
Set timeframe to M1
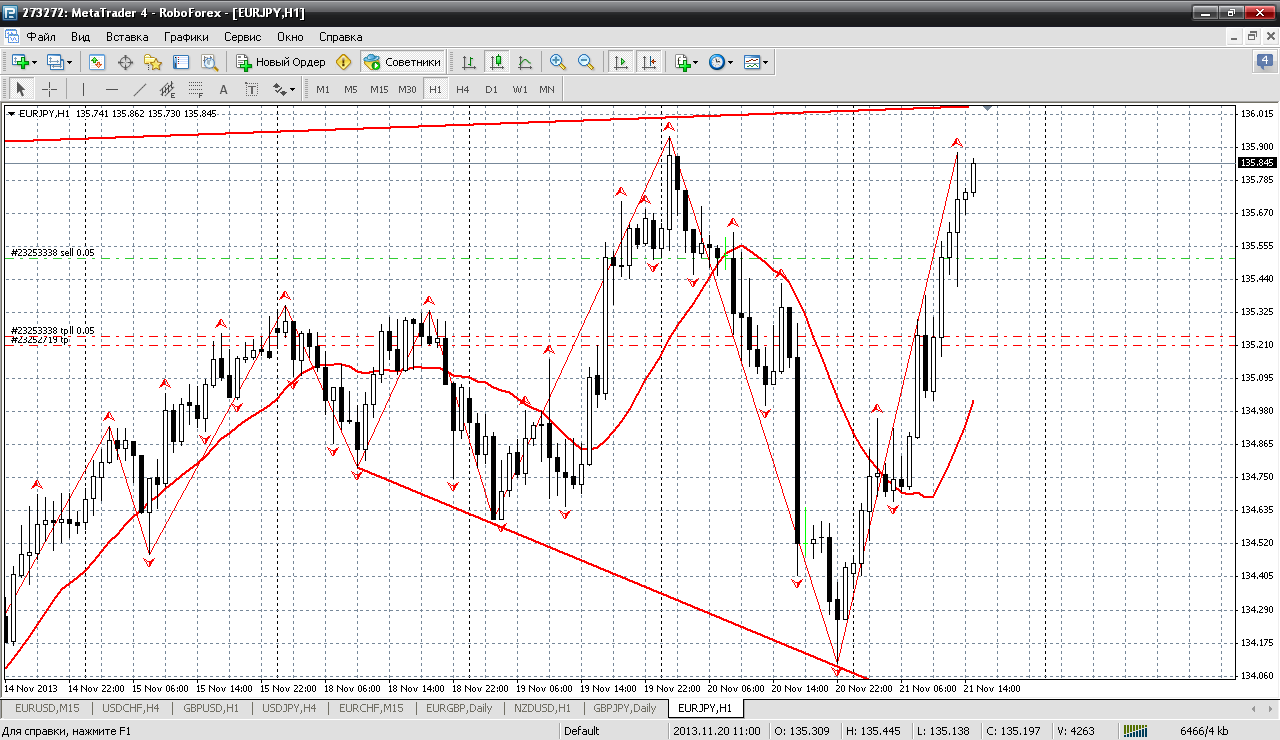323,89
